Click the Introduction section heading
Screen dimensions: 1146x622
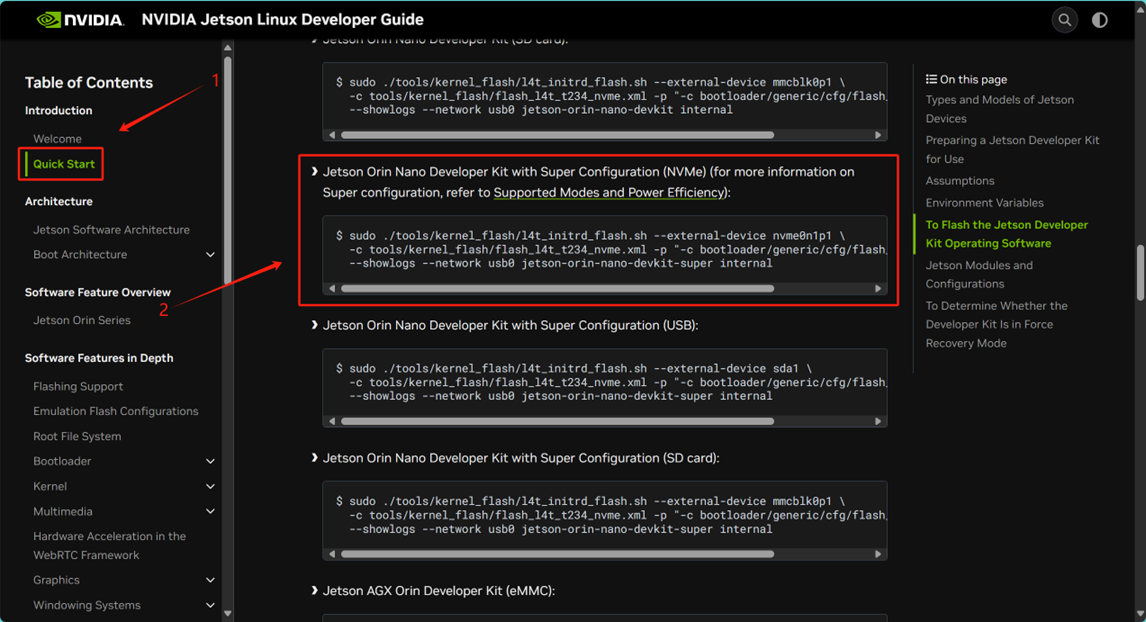[58, 110]
